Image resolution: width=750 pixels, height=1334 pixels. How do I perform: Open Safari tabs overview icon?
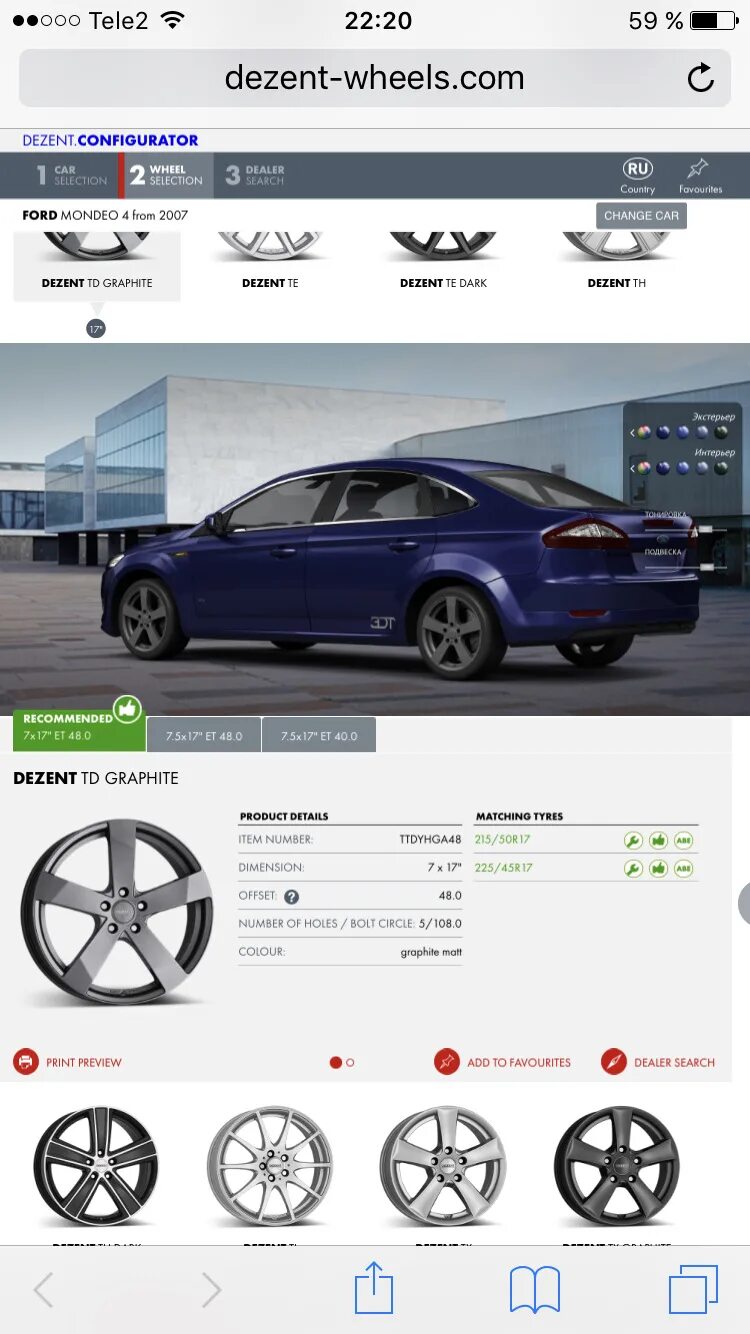pos(693,1290)
